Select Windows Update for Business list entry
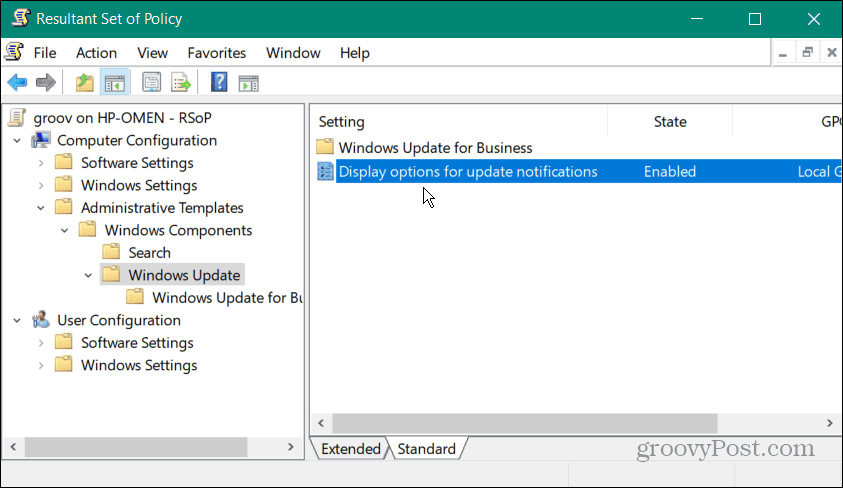 click(x=435, y=148)
